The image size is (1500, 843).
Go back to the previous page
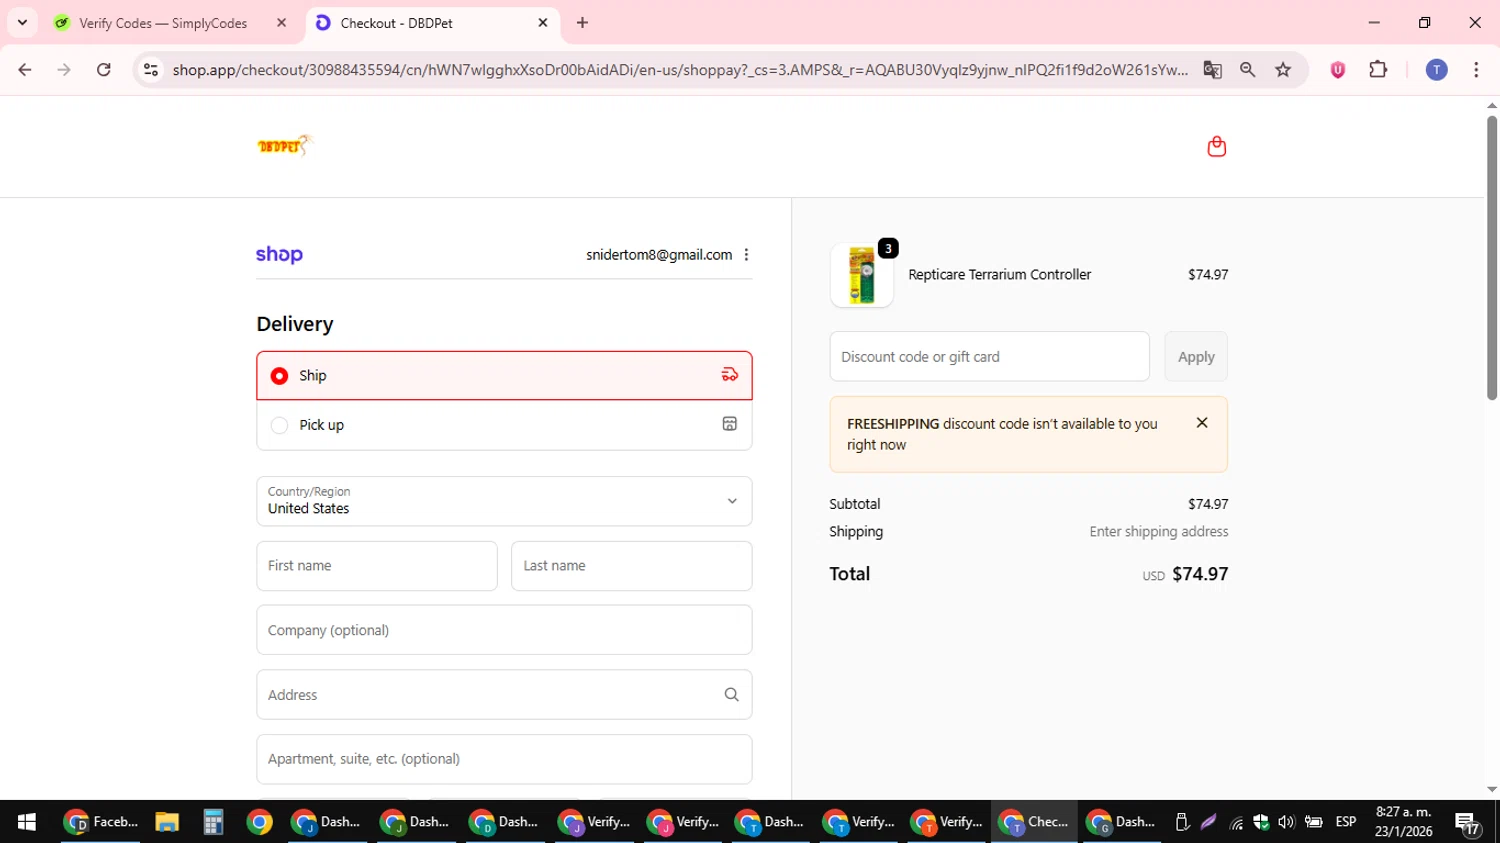tap(25, 70)
